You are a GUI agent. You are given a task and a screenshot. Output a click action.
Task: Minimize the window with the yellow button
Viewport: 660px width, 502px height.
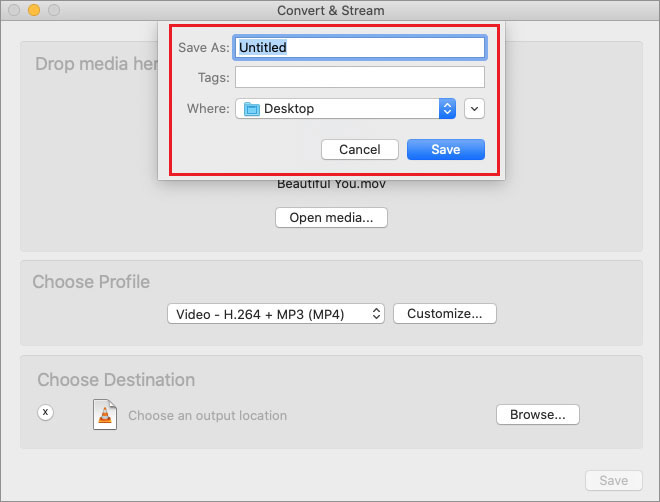pyautogui.click(x=34, y=10)
